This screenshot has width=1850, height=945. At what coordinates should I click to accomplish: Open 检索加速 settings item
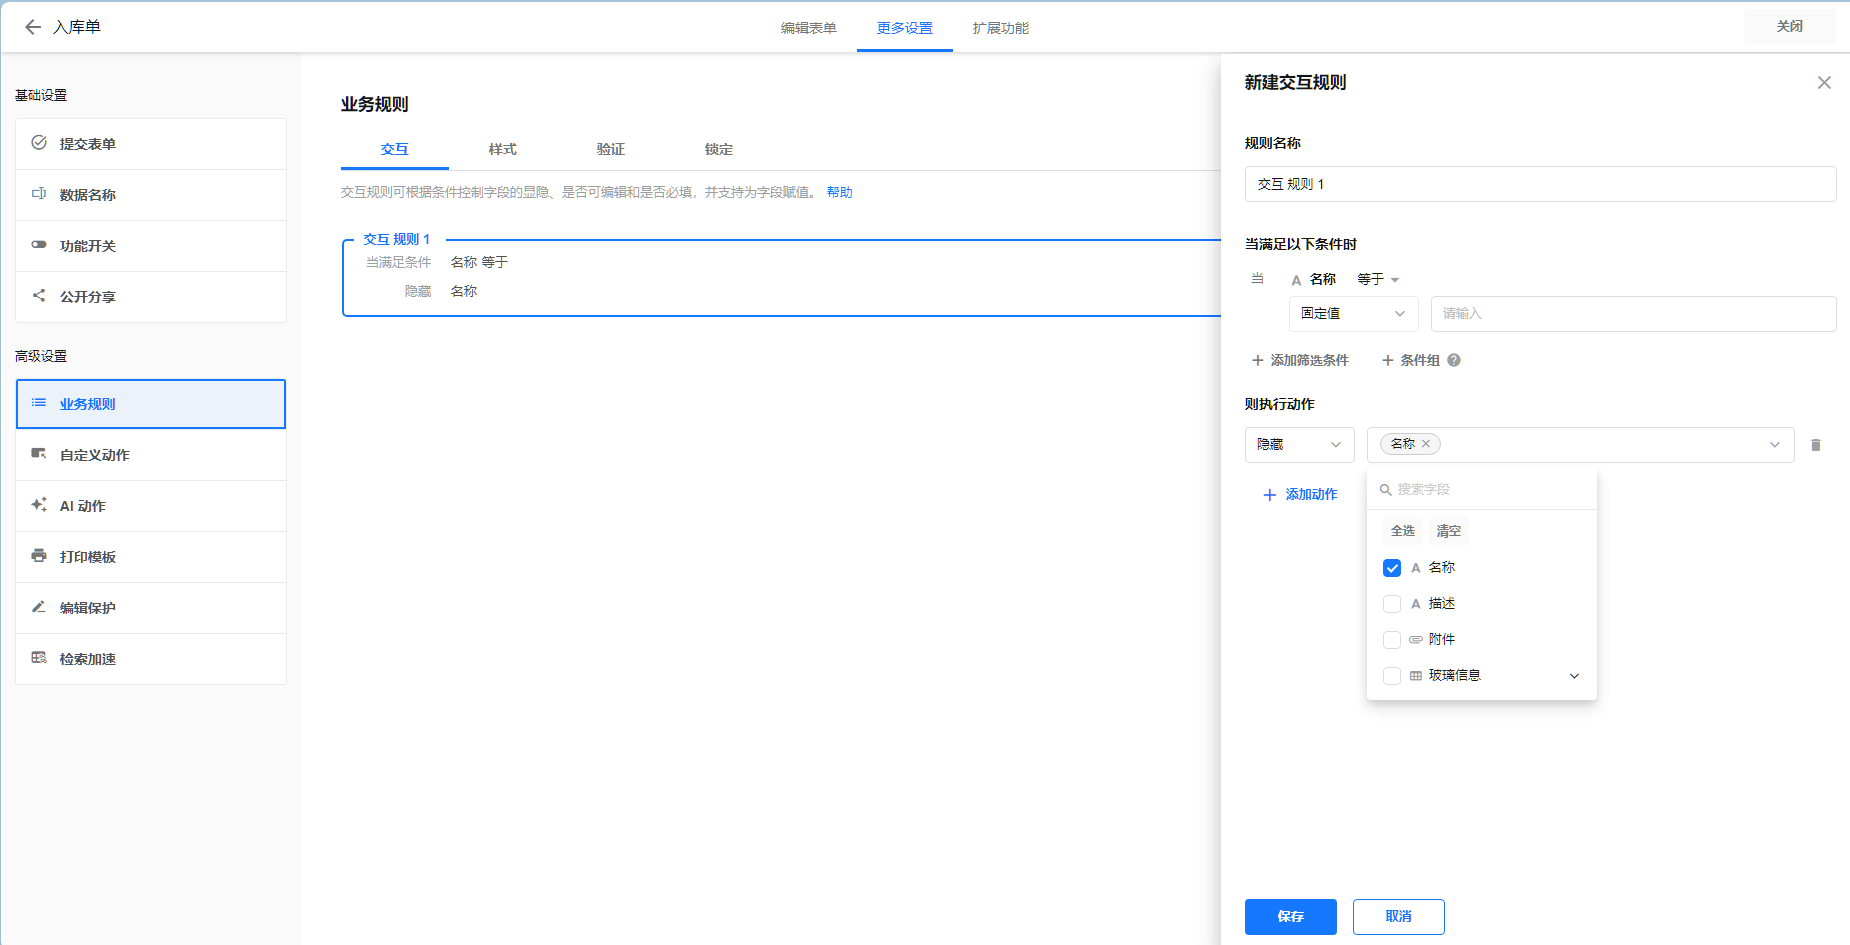coord(151,659)
